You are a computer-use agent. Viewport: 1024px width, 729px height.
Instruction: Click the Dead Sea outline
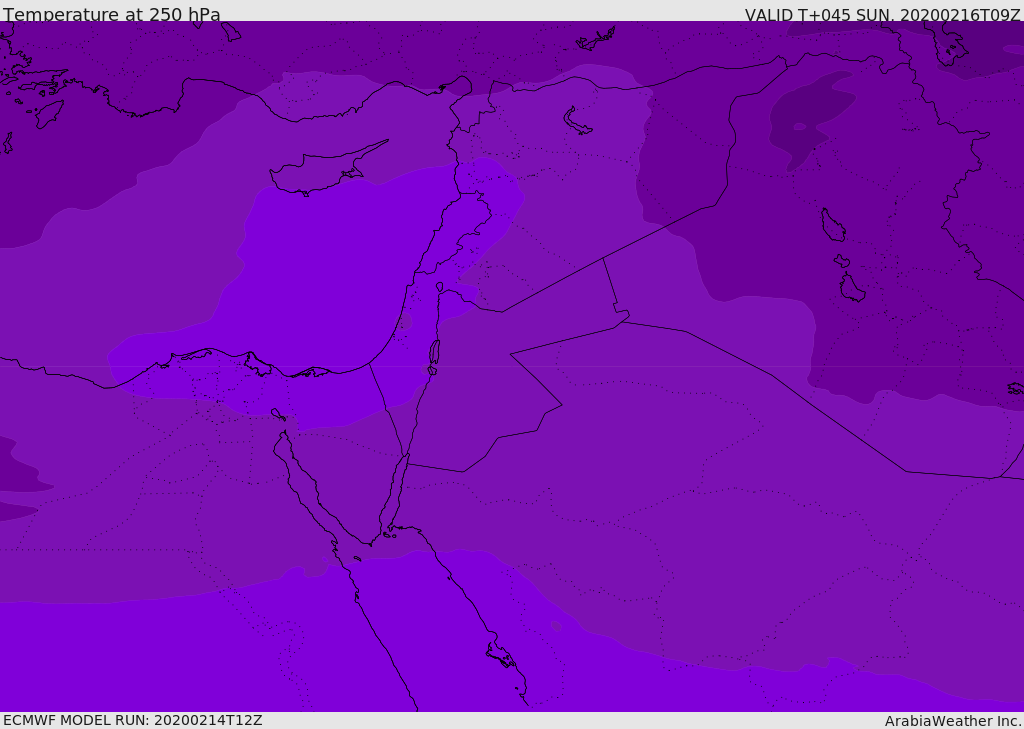click(x=434, y=353)
